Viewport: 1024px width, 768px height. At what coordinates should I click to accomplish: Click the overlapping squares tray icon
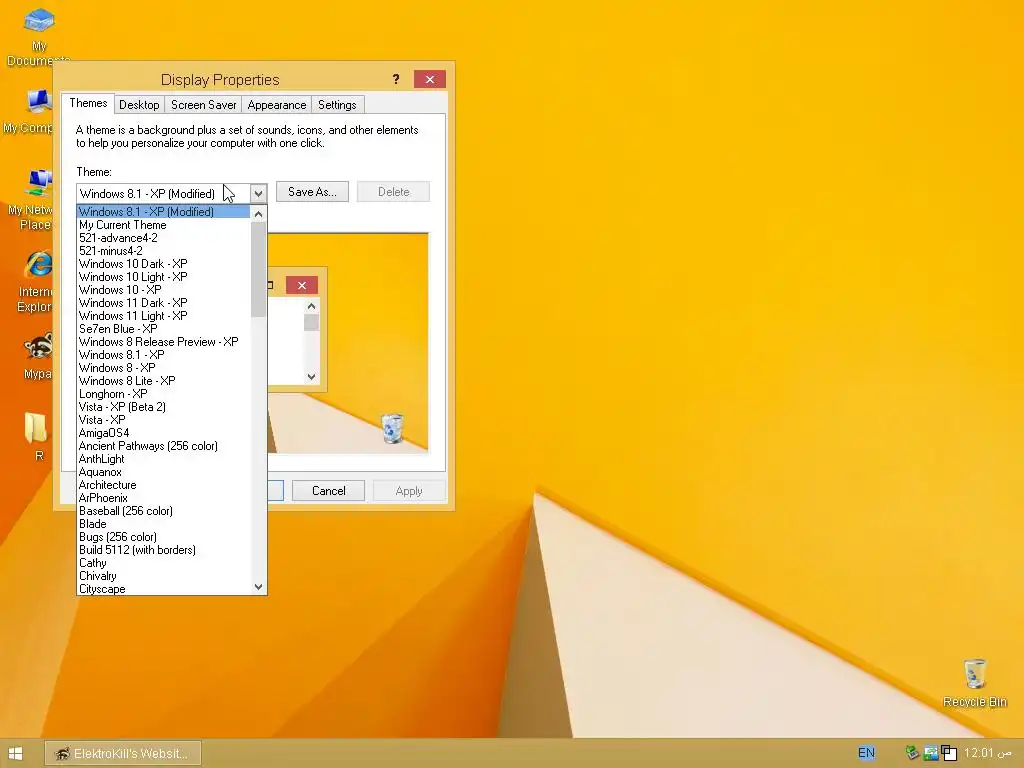[949, 753]
